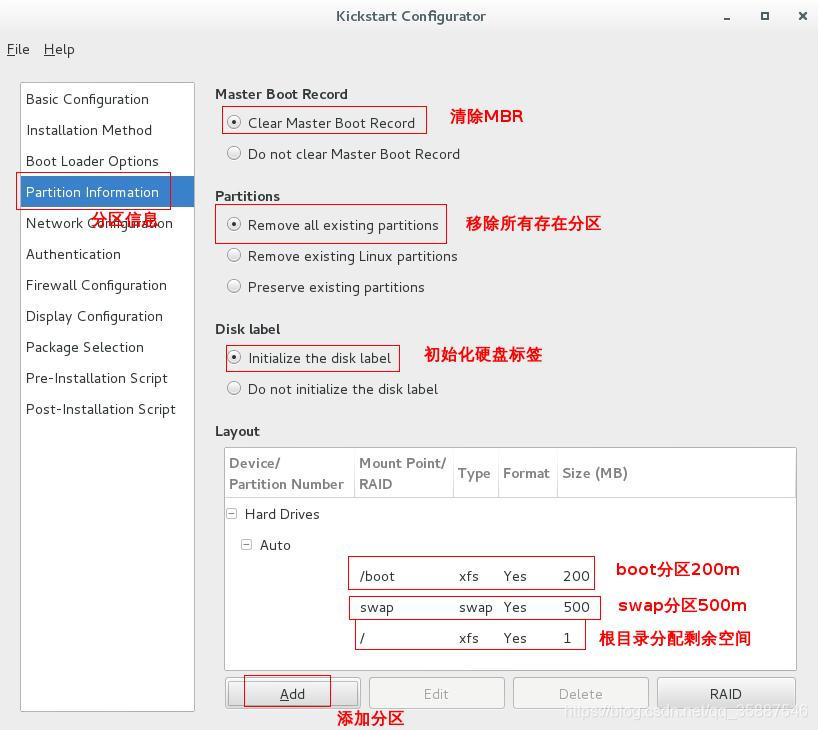Select Partition Information section
Screen dimensions: 818x730
coord(107,192)
